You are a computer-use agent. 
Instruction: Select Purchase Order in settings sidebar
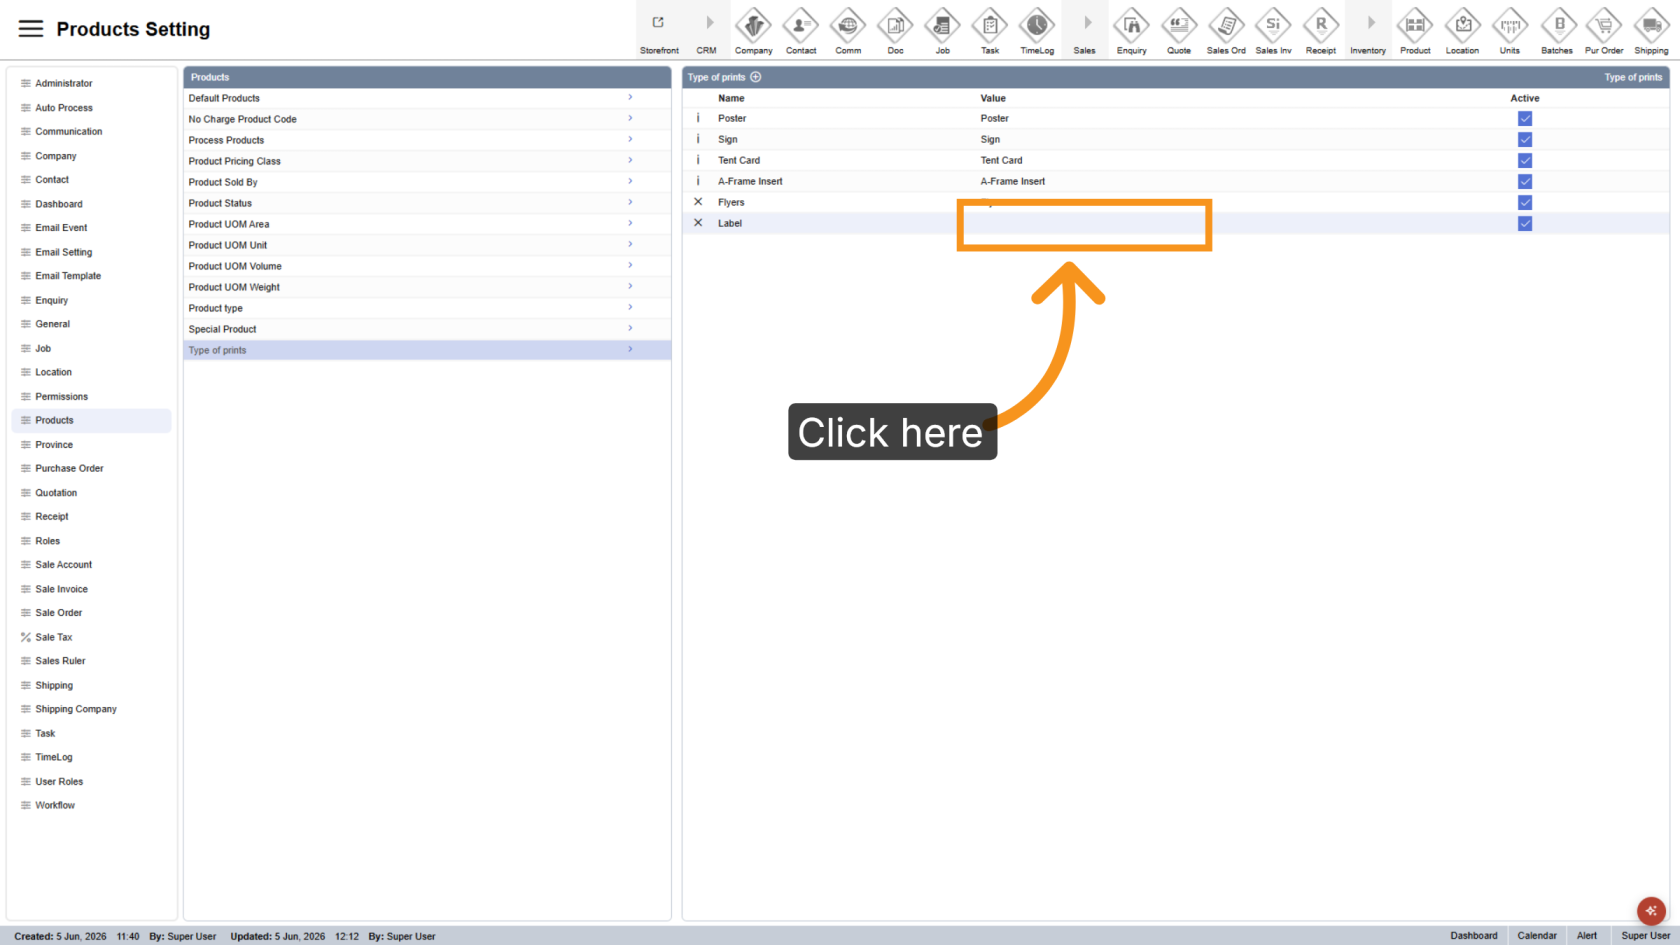[x=91, y=468]
